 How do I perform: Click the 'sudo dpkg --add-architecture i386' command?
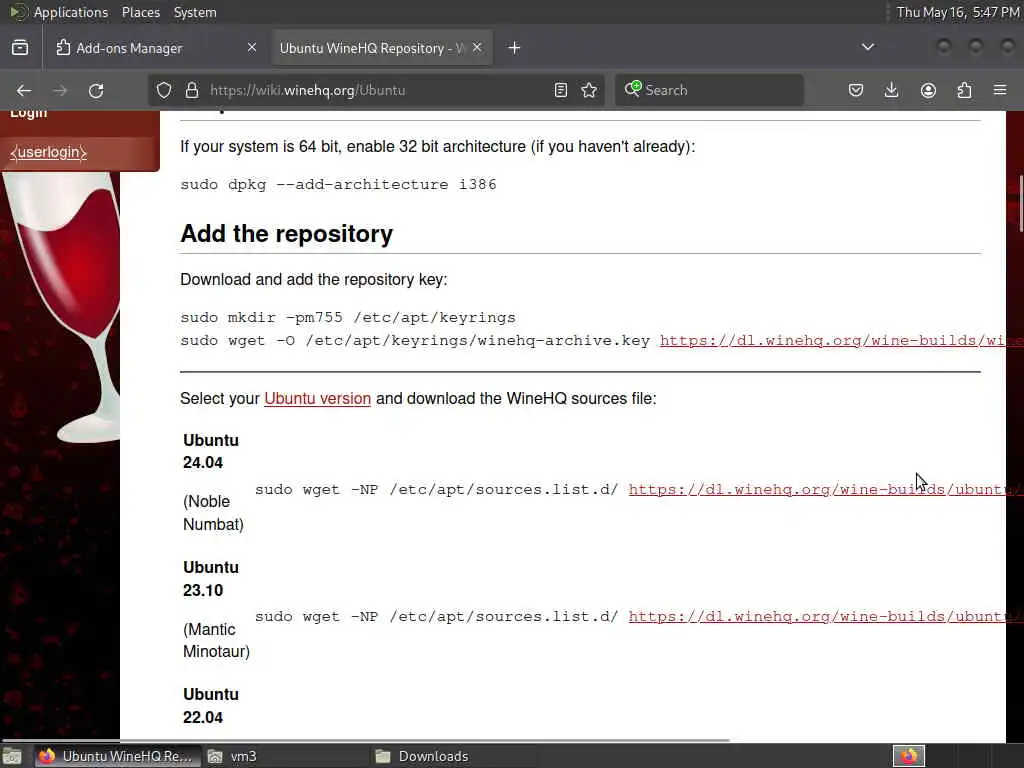point(338,184)
